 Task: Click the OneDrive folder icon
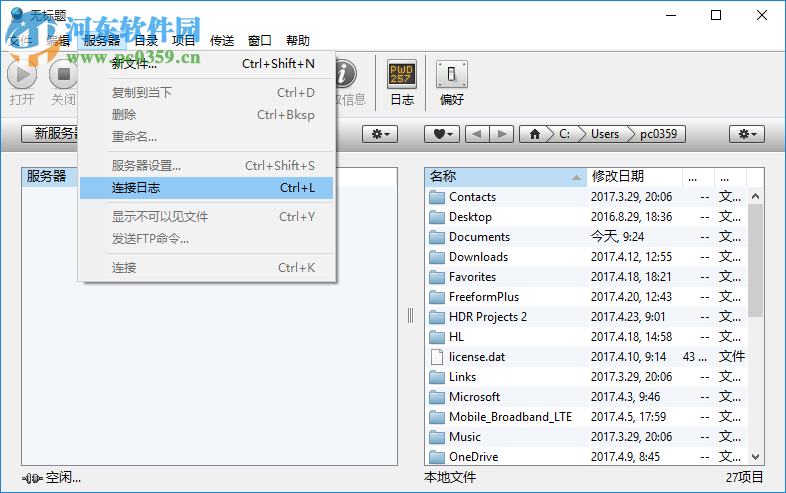point(437,457)
